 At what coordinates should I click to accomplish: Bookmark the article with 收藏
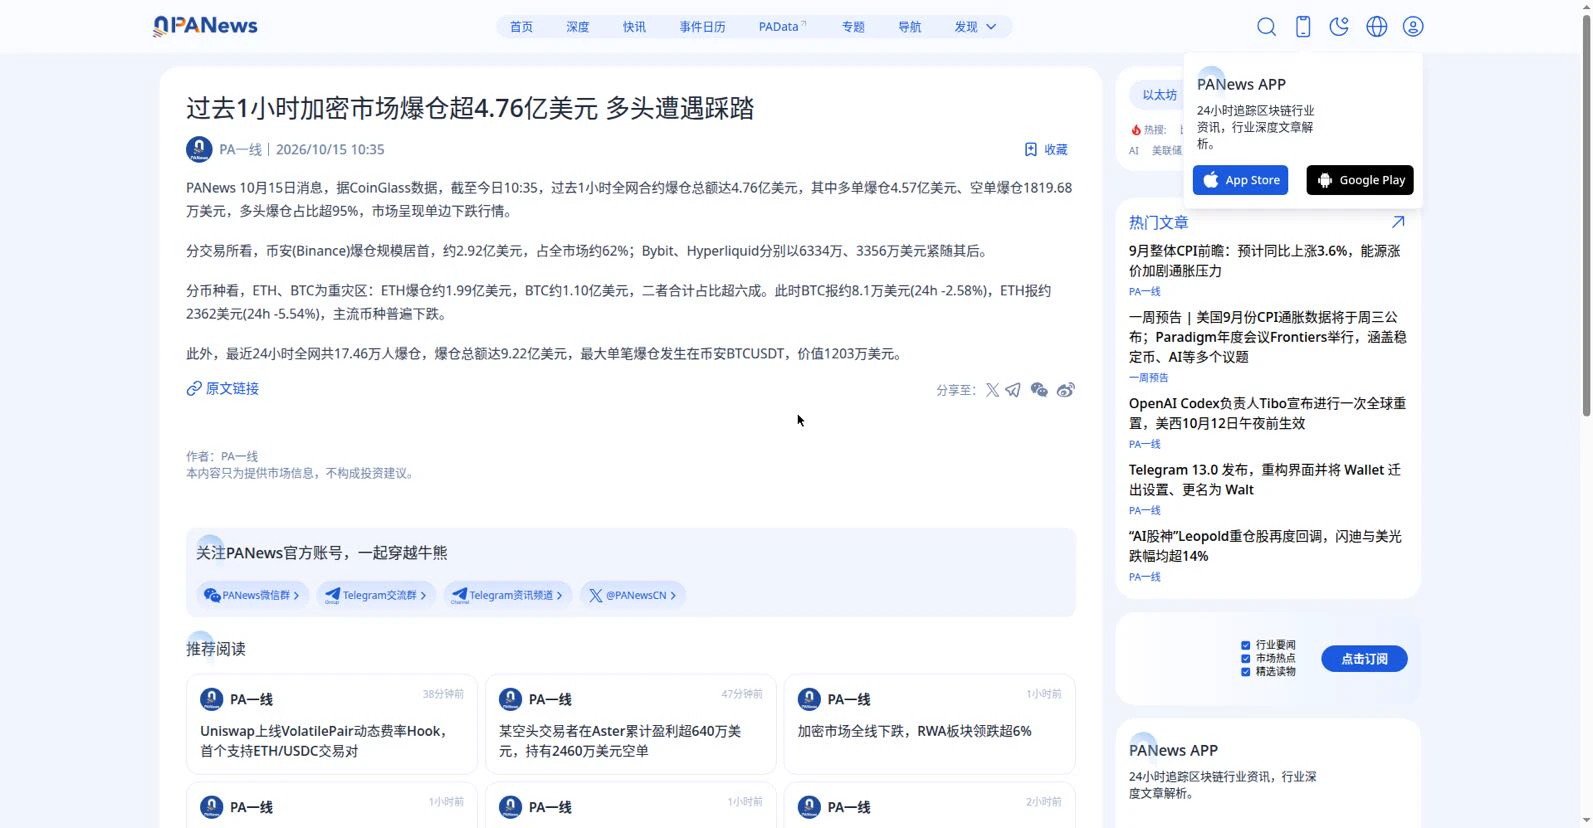tap(1046, 149)
